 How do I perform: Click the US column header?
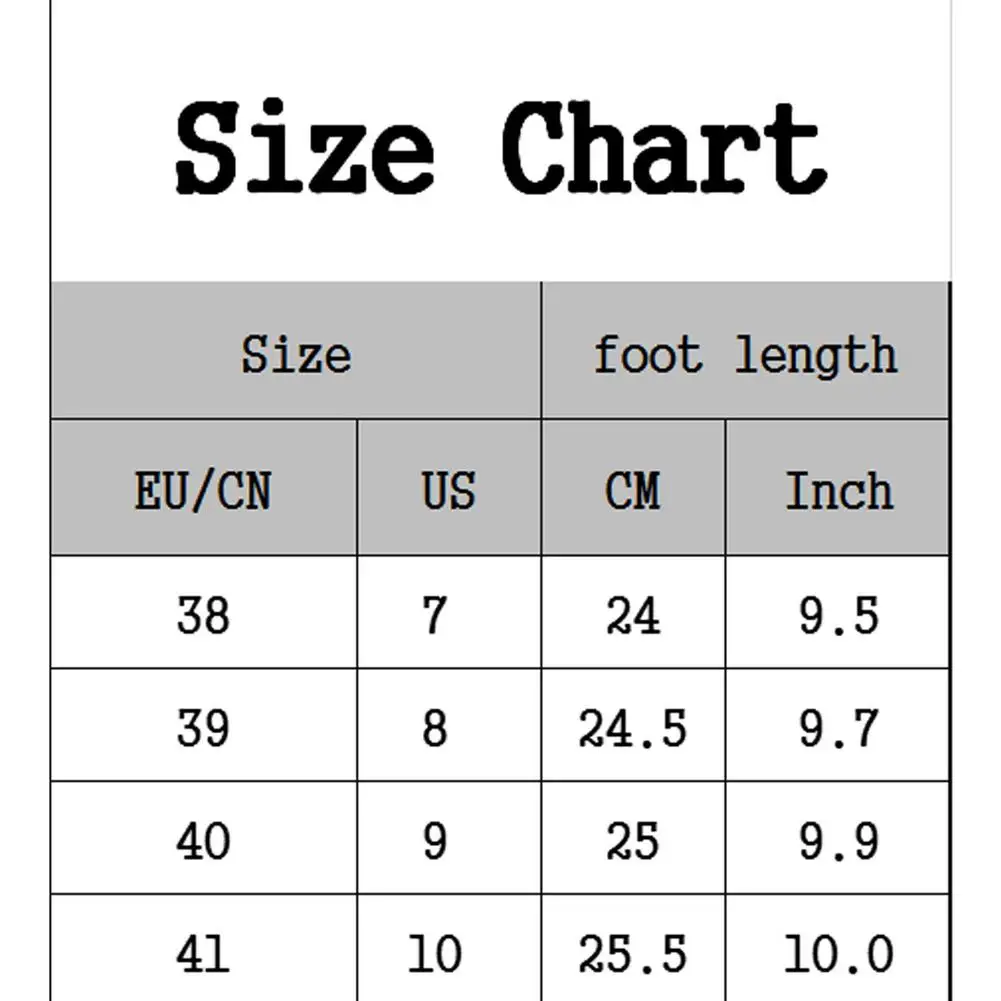tap(448, 491)
